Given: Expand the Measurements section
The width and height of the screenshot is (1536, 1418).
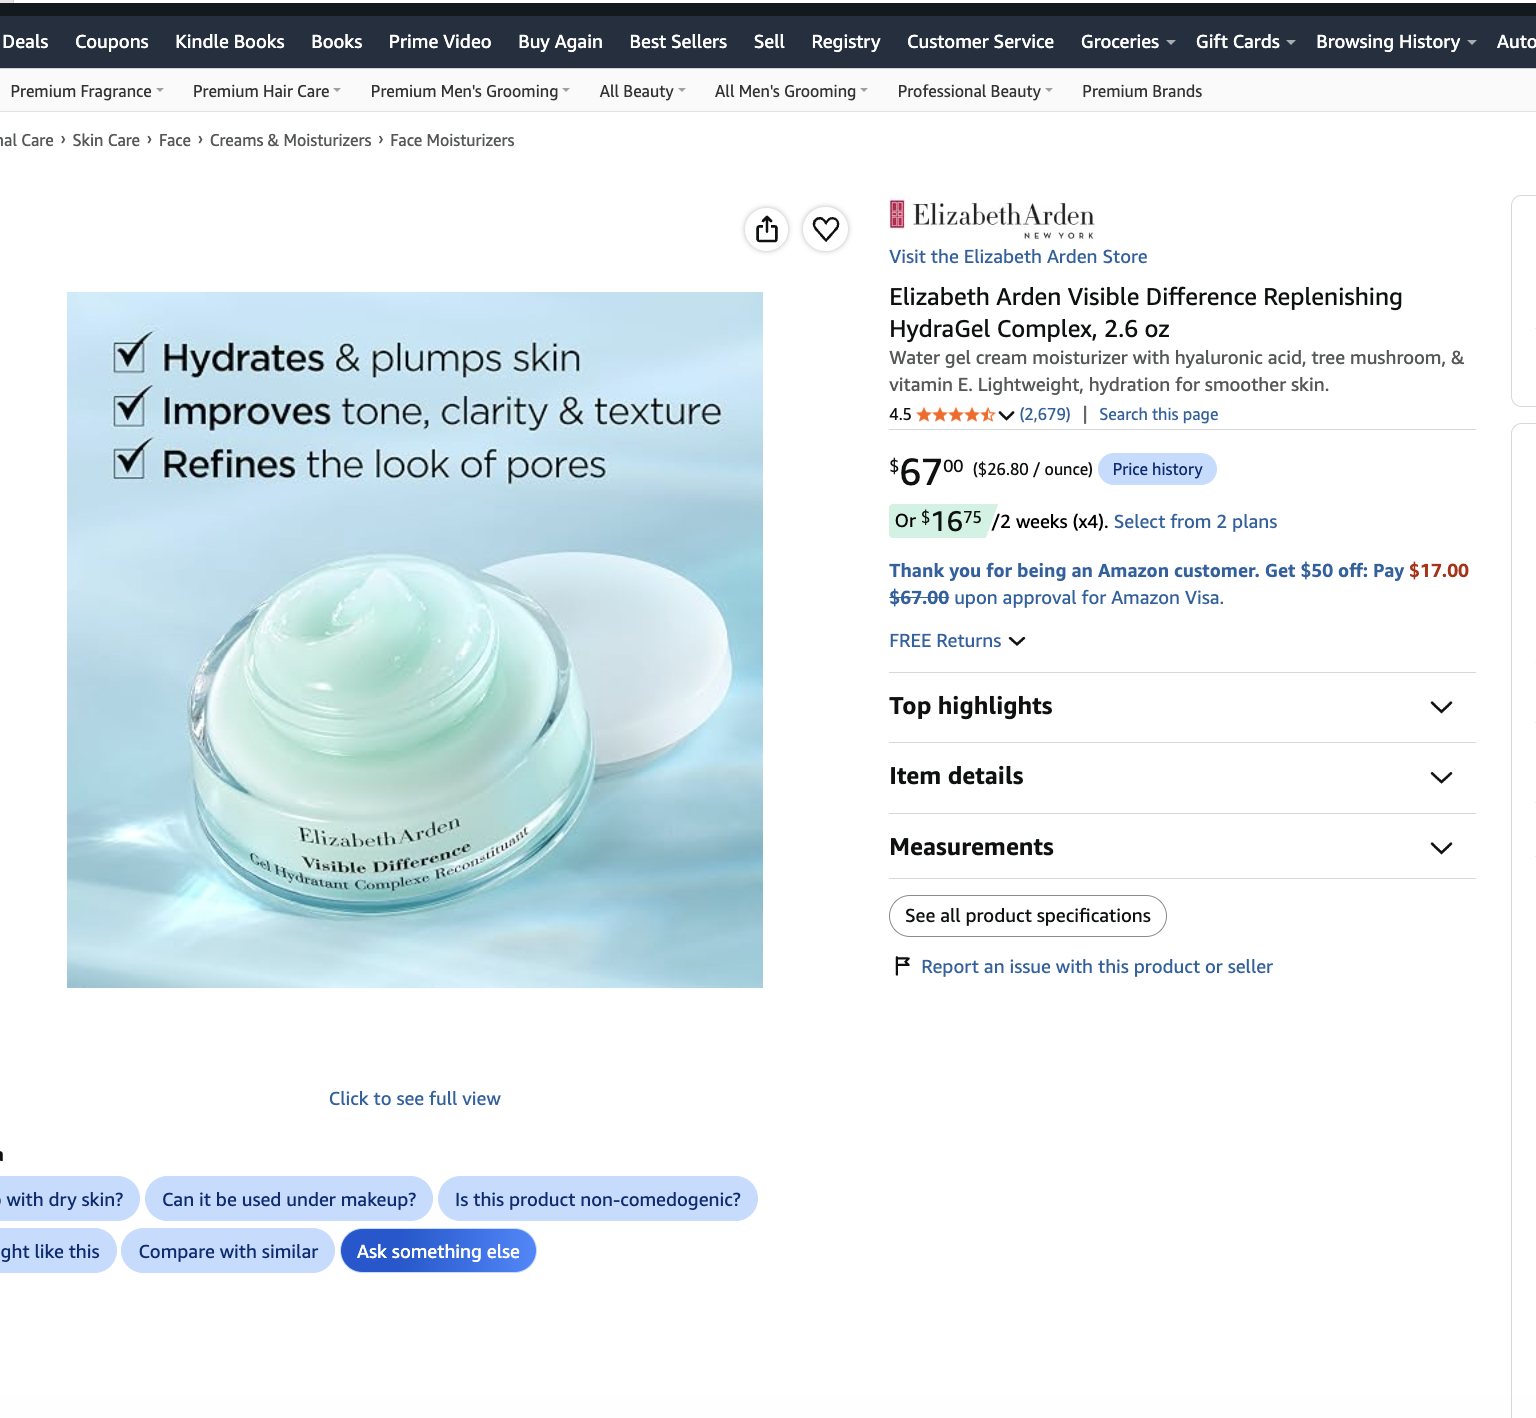Looking at the screenshot, I should pos(1182,847).
